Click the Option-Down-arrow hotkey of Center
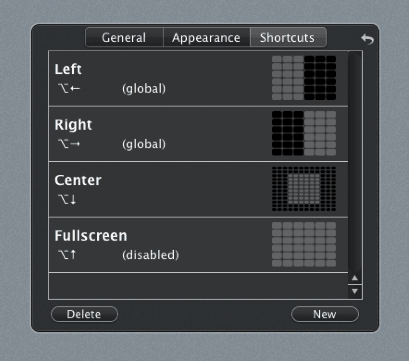409x361 pixels. pyautogui.click(x=67, y=200)
